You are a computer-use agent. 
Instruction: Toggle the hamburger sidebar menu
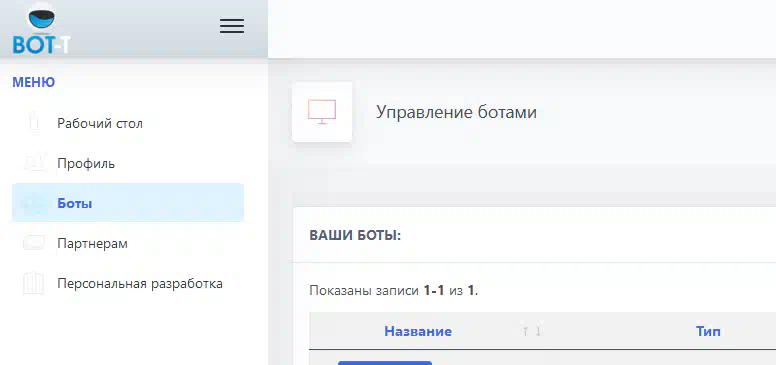(x=232, y=26)
